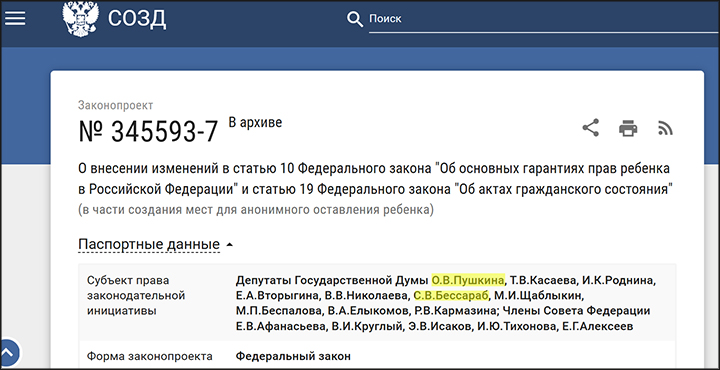The image size is (720, 370).
Task: Open the hamburger navigation menu
Action: point(15,18)
